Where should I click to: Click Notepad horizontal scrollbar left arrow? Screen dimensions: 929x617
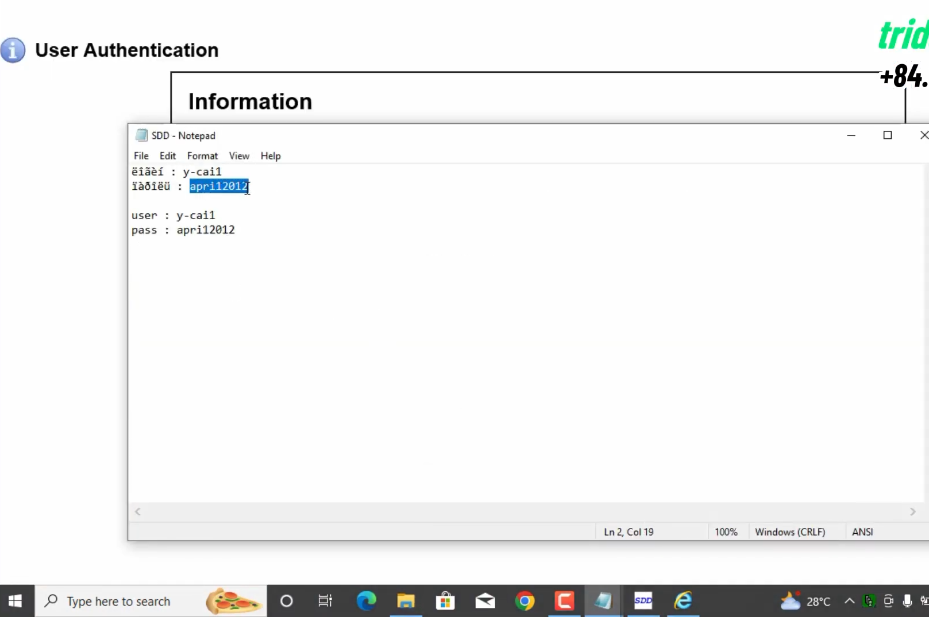pyautogui.click(x=137, y=511)
